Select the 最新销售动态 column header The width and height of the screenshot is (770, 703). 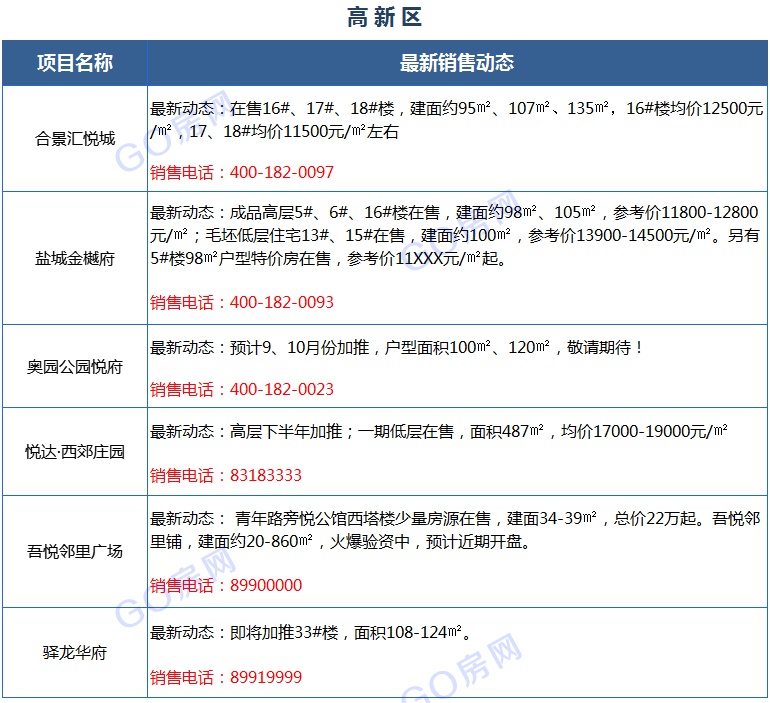coord(457,63)
